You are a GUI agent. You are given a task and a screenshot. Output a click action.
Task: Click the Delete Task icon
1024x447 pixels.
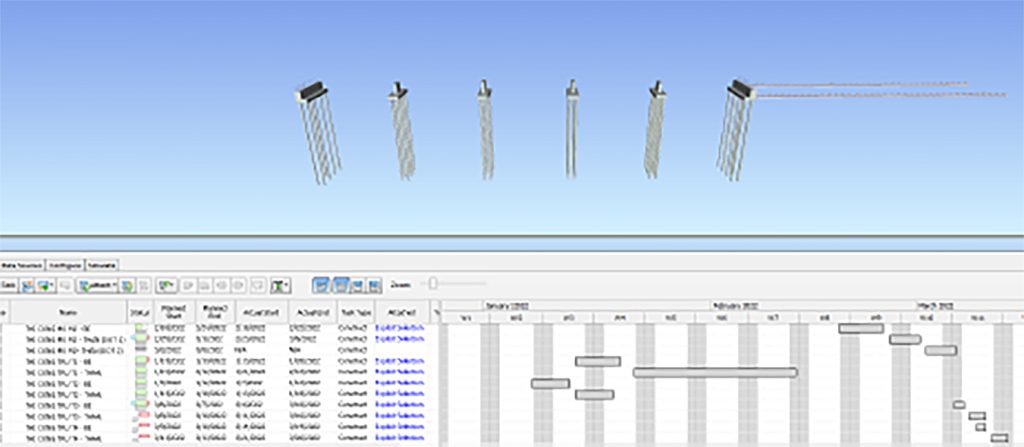point(64,285)
